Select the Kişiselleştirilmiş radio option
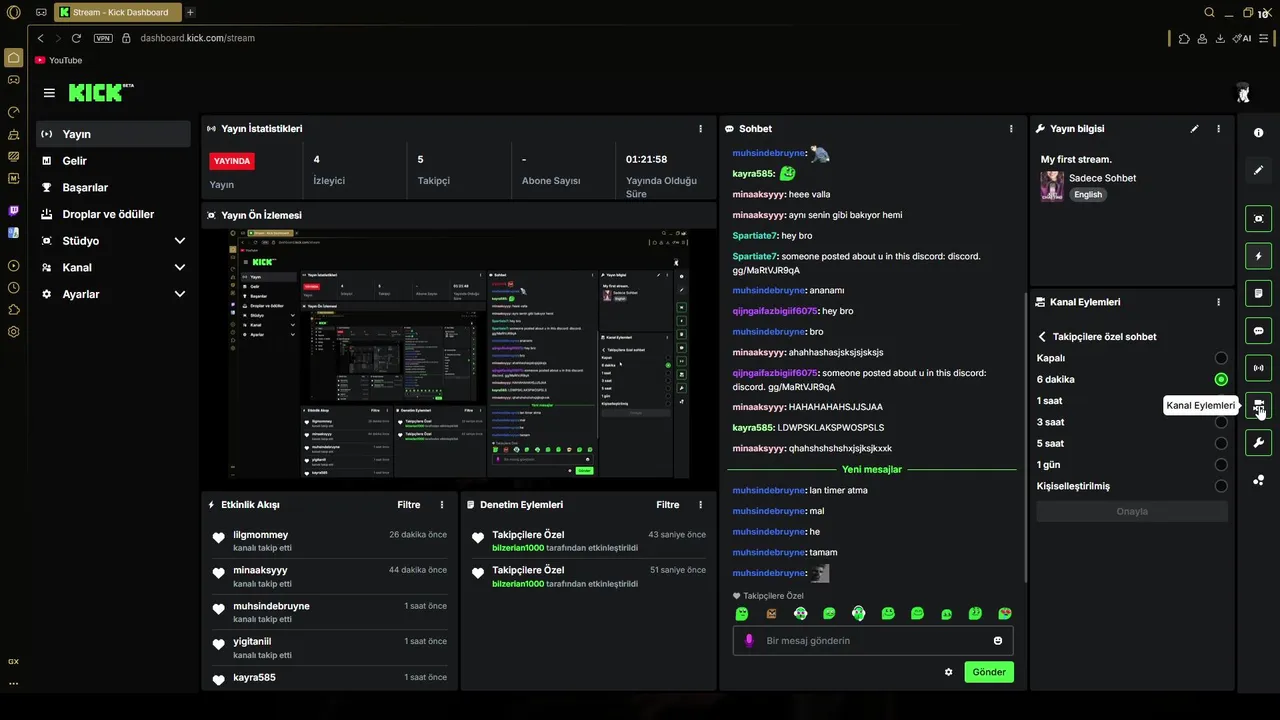Screen dimensions: 1280x720 pos(1221,486)
